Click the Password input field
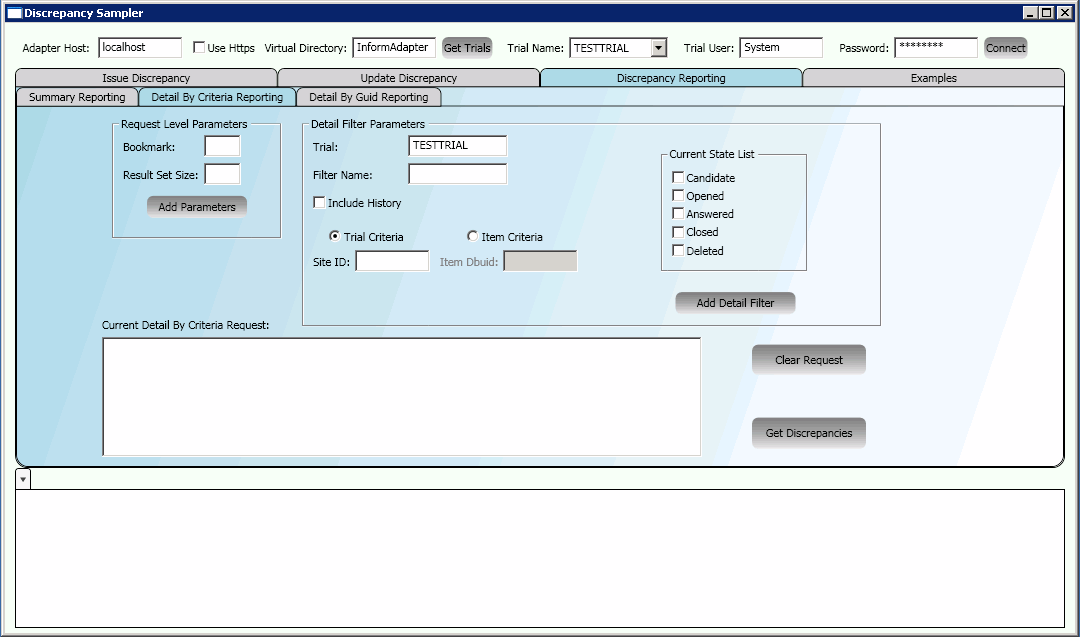 (x=935, y=48)
